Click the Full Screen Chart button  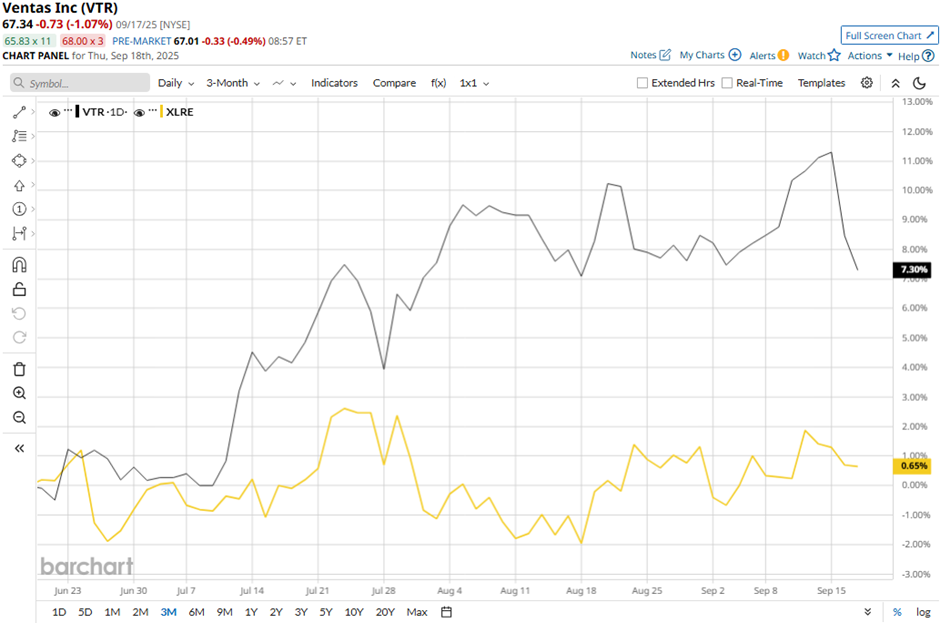tap(889, 35)
